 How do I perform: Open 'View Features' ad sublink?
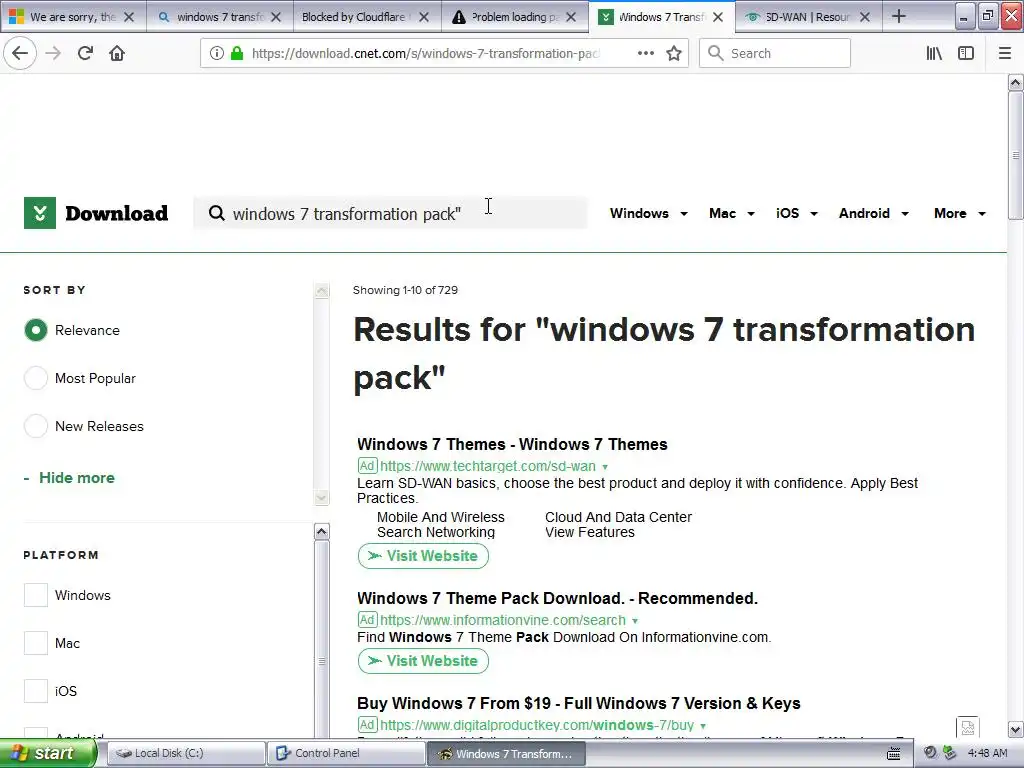(x=590, y=532)
